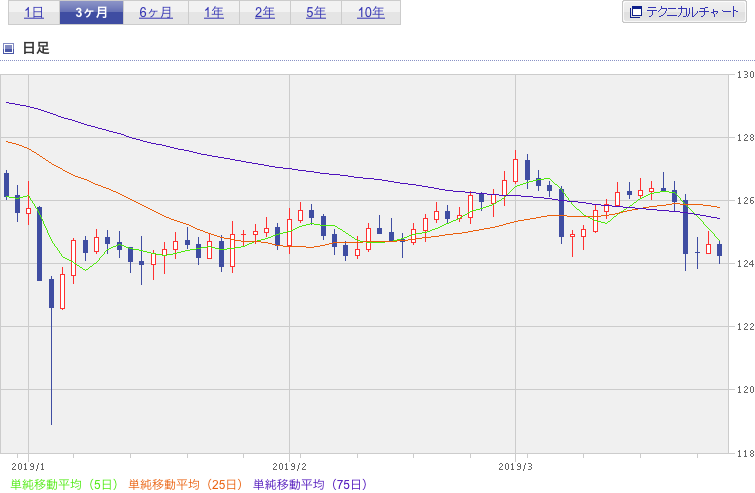Image resolution: width=755 pixels, height=493 pixels.
Task: Click the 単純移動平均（5日）green legend label
Action: (65, 484)
